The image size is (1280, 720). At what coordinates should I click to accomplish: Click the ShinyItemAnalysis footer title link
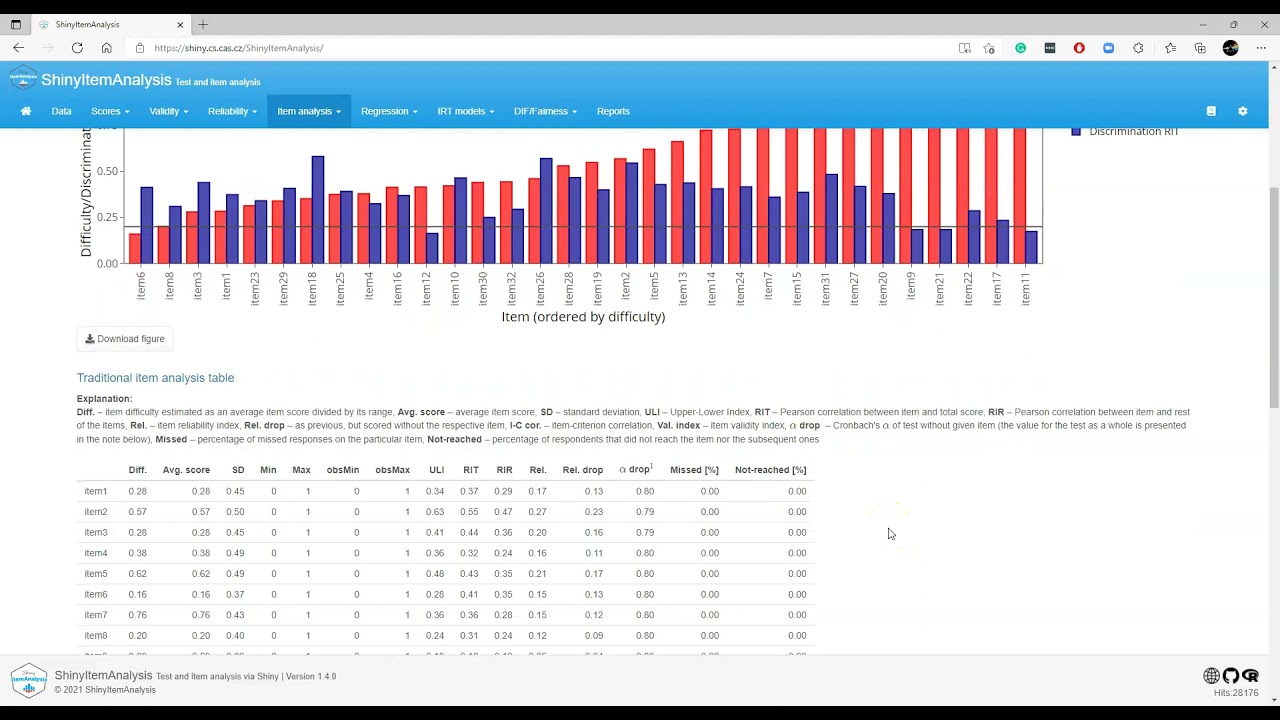(103, 675)
